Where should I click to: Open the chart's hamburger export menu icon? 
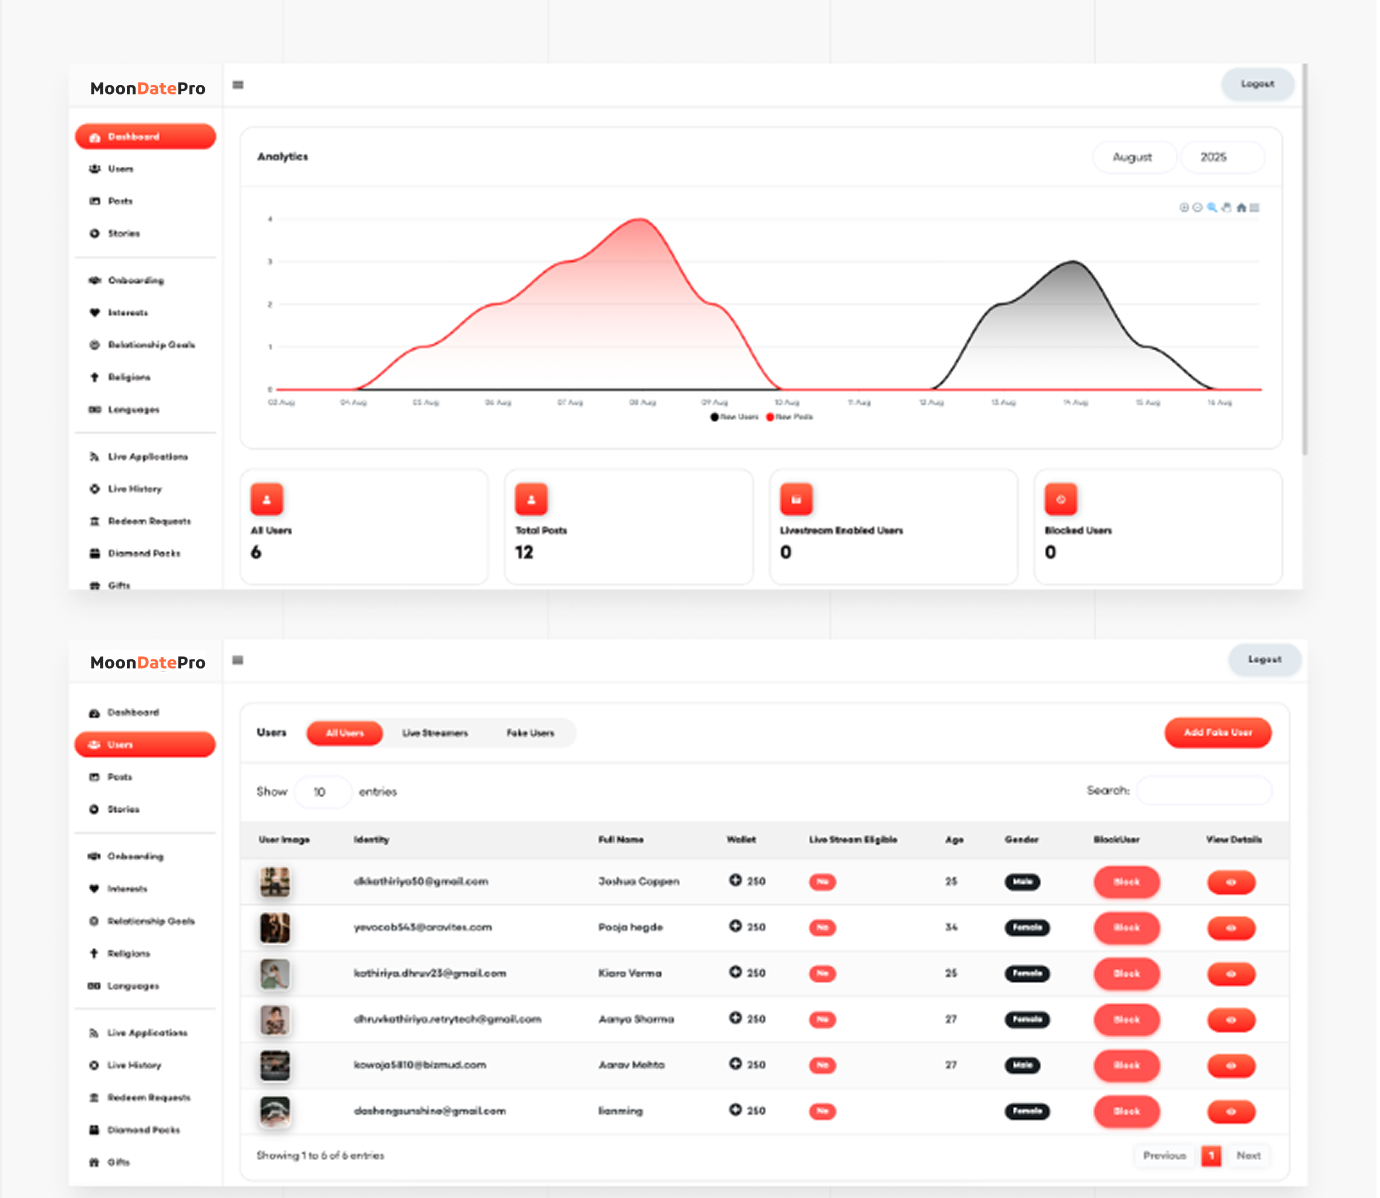1255,208
